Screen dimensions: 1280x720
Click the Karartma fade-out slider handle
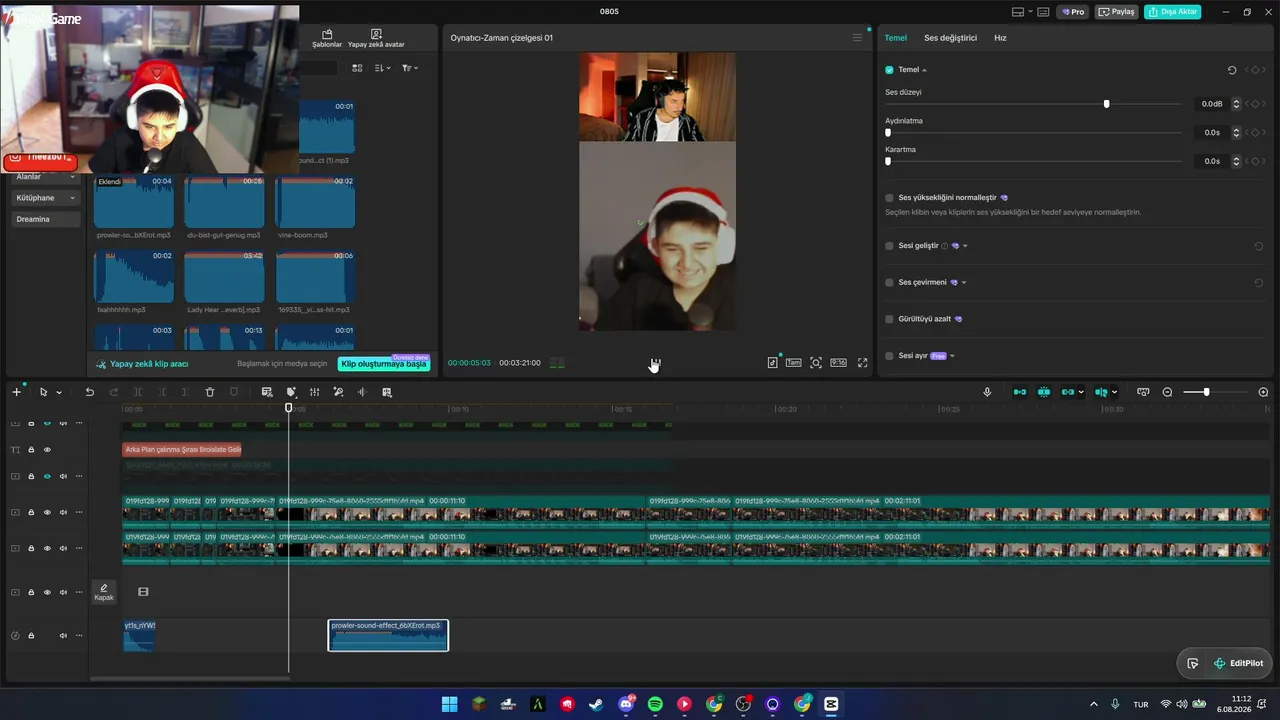point(888,161)
